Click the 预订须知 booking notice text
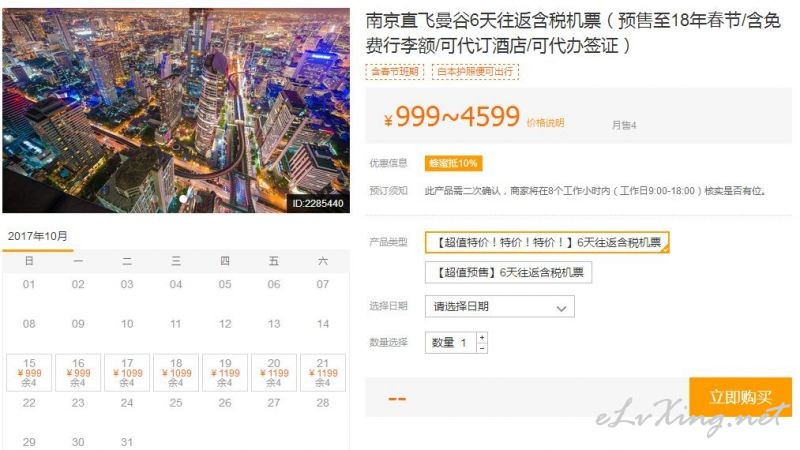The width and height of the screenshot is (800, 450). (388, 191)
